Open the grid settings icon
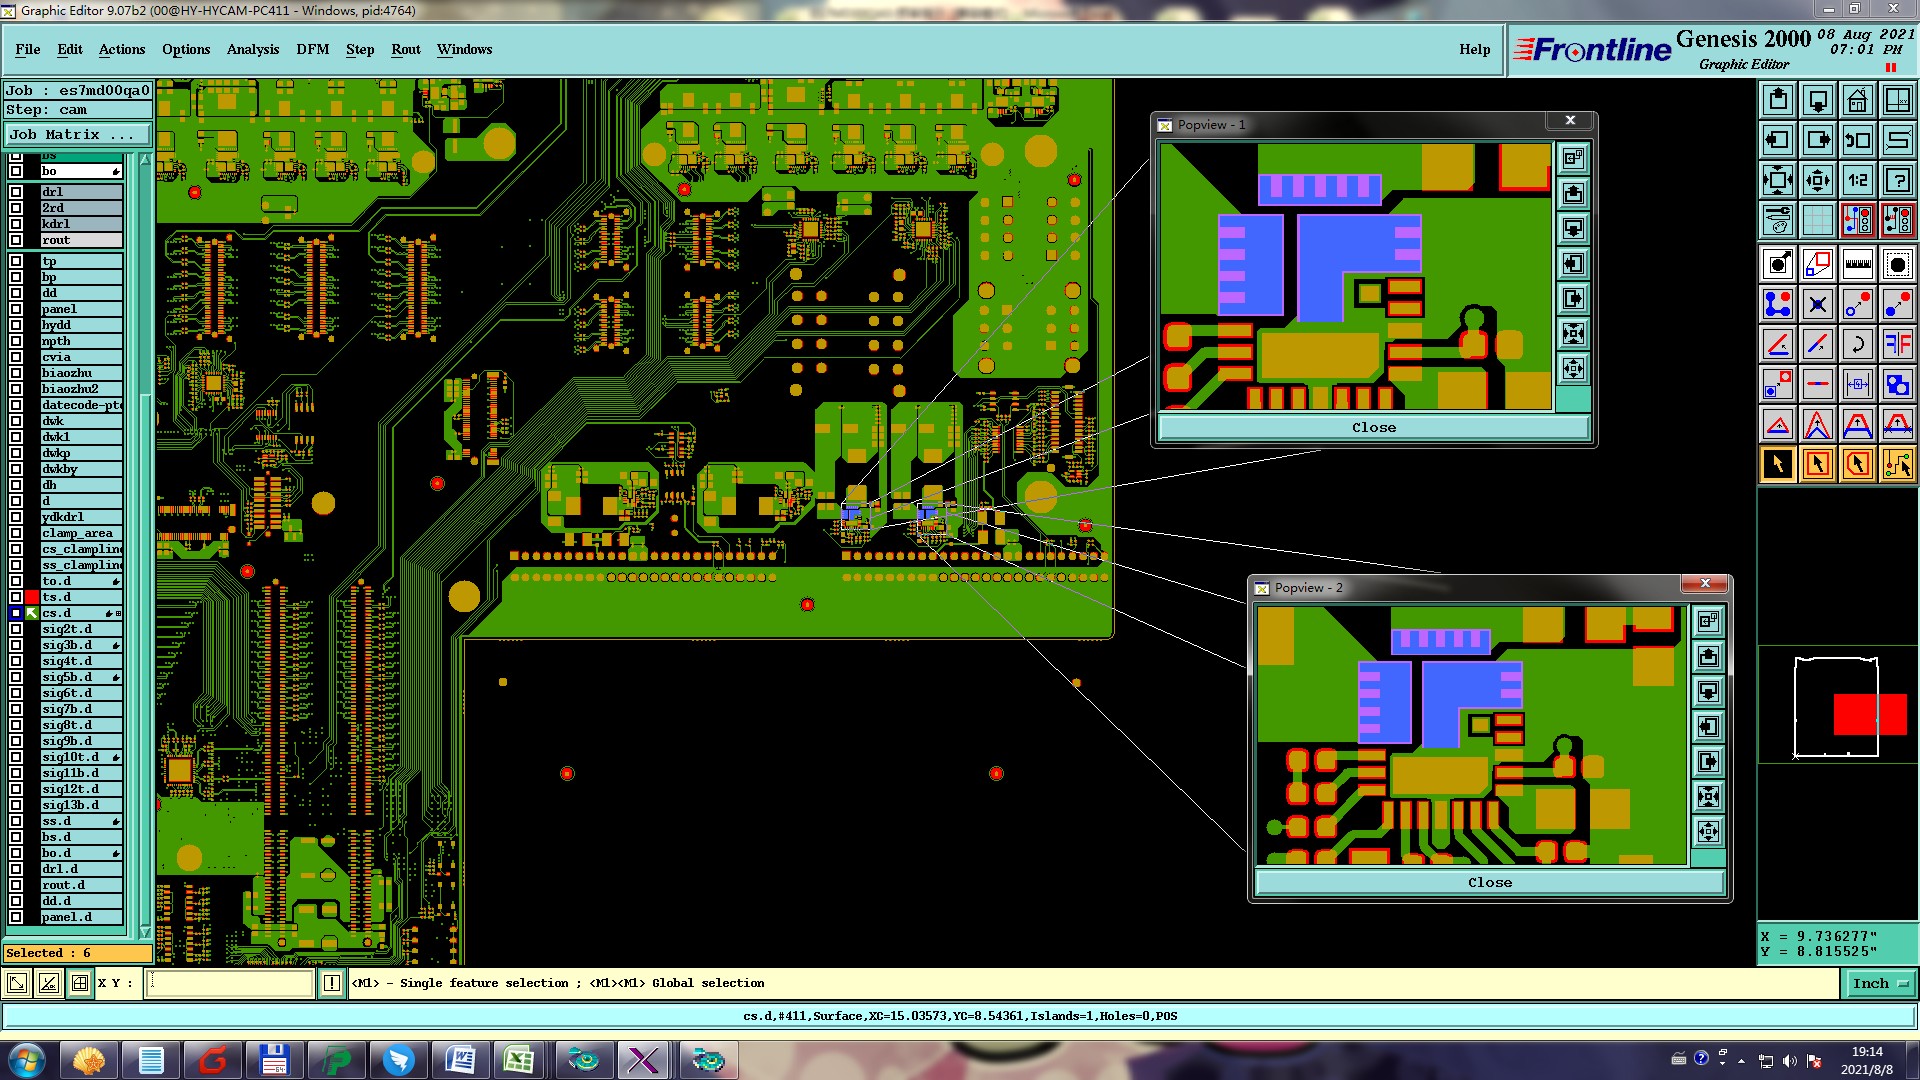Screen dimensions: 1920x1080 pos(1817,220)
